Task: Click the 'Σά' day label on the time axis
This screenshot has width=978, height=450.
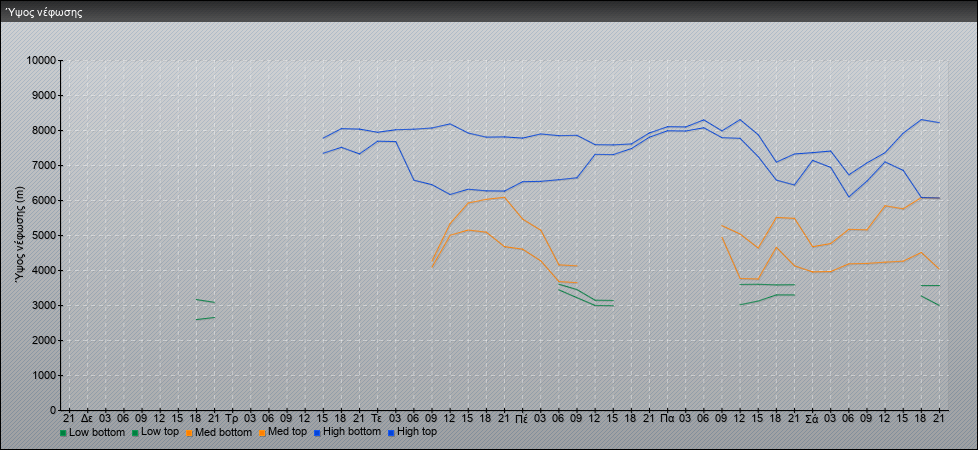Action: coord(811,418)
